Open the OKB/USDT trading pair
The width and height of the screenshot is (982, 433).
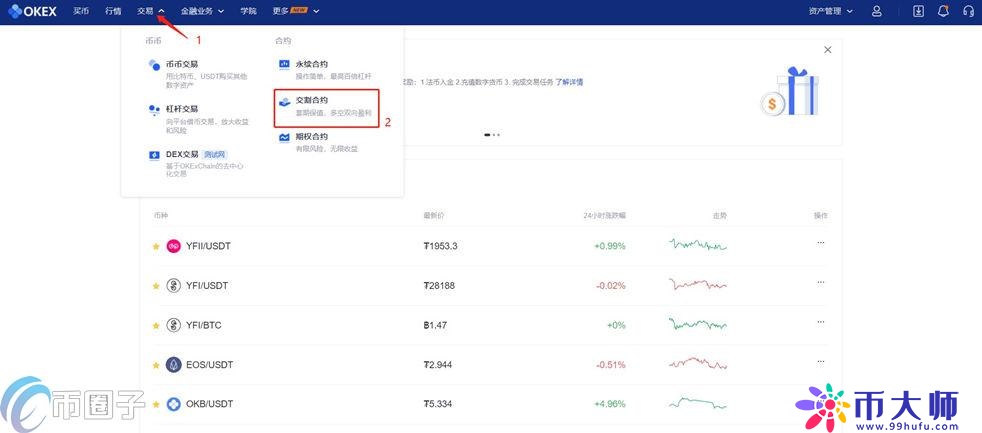pyautogui.click(x=209, y=404)
